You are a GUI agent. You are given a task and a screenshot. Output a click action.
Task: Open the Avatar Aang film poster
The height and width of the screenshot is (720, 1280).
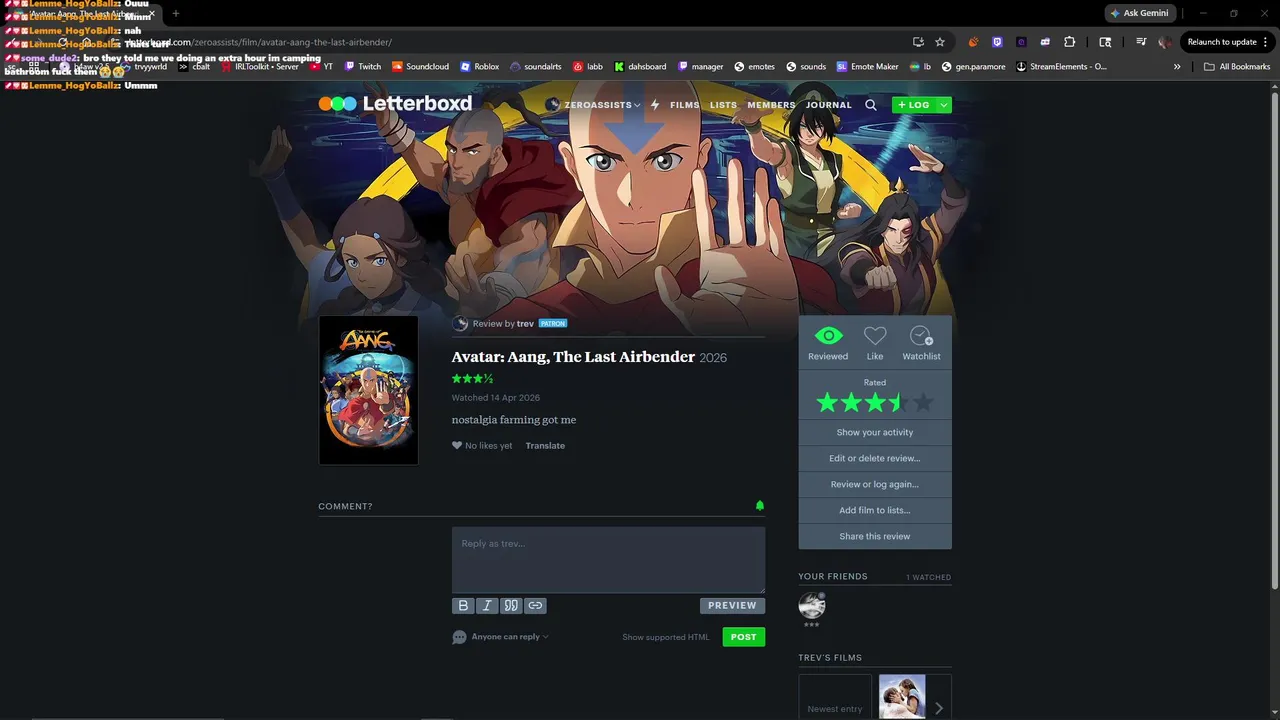368,390
